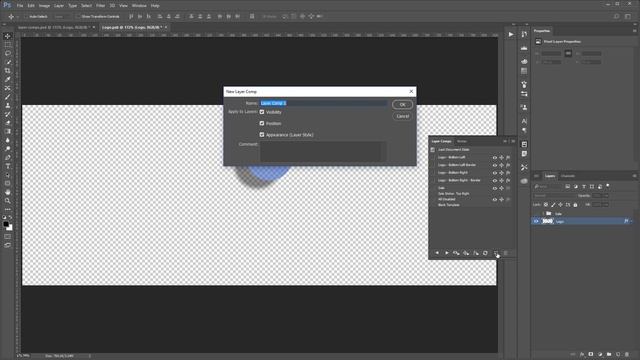640x360 pixels.
Task: Select the Zoom tool
Action: click(x=7, y=201)
